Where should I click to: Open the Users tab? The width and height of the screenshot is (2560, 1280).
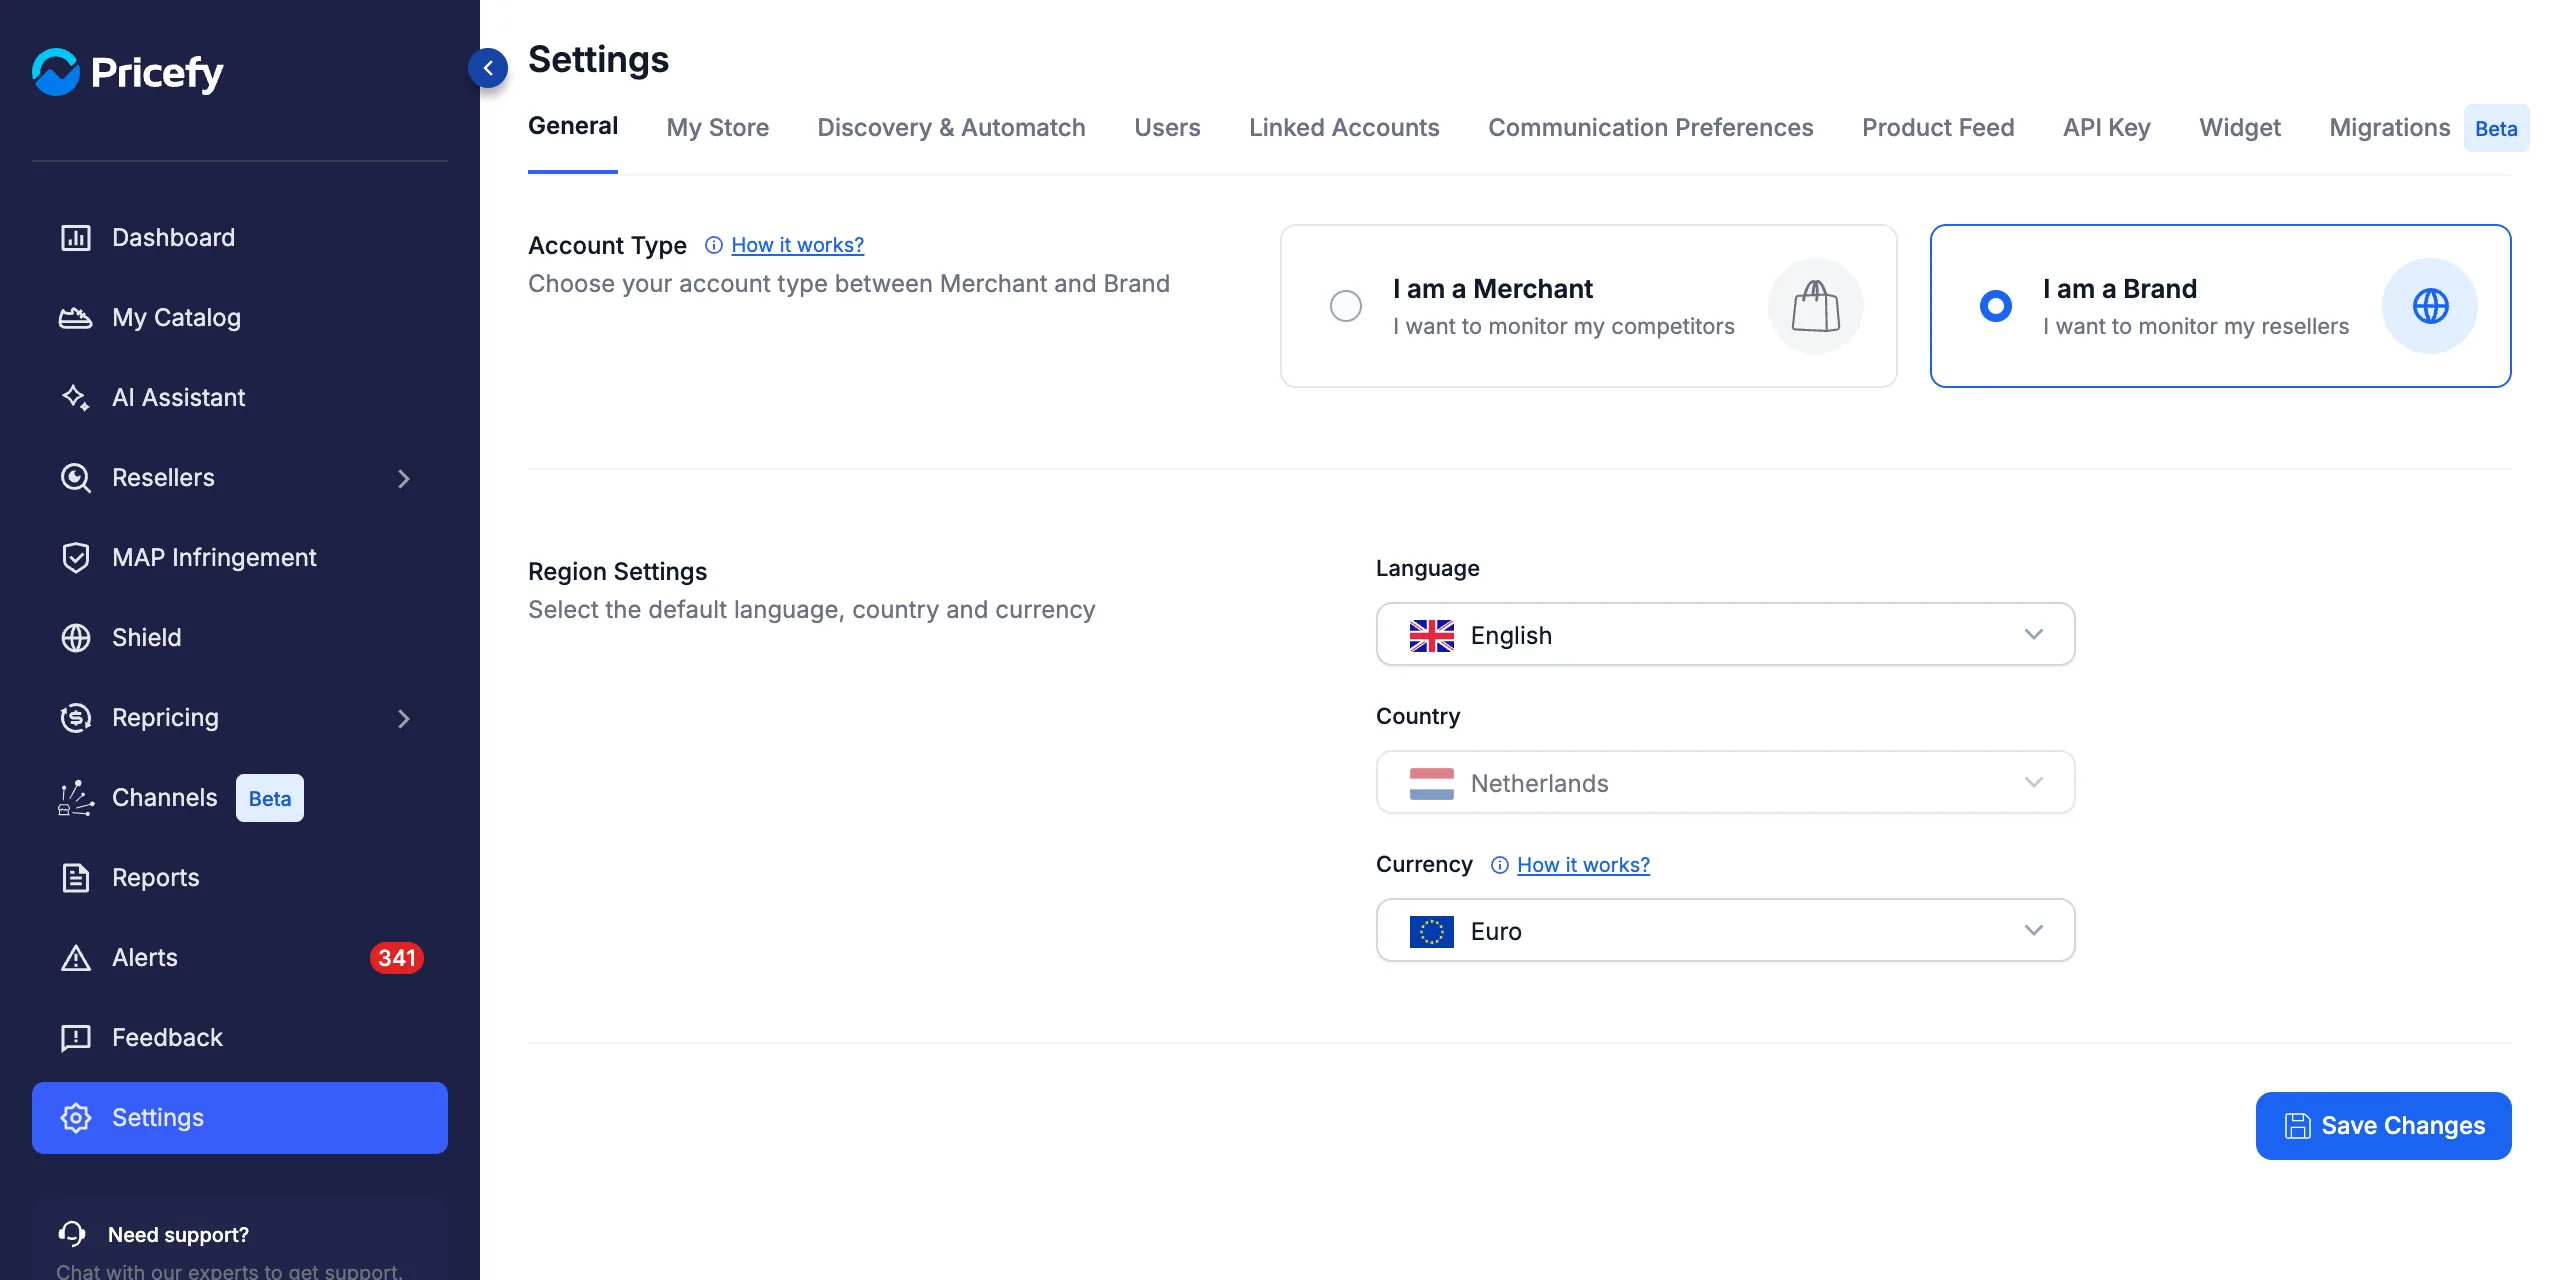click(1167, 128)
